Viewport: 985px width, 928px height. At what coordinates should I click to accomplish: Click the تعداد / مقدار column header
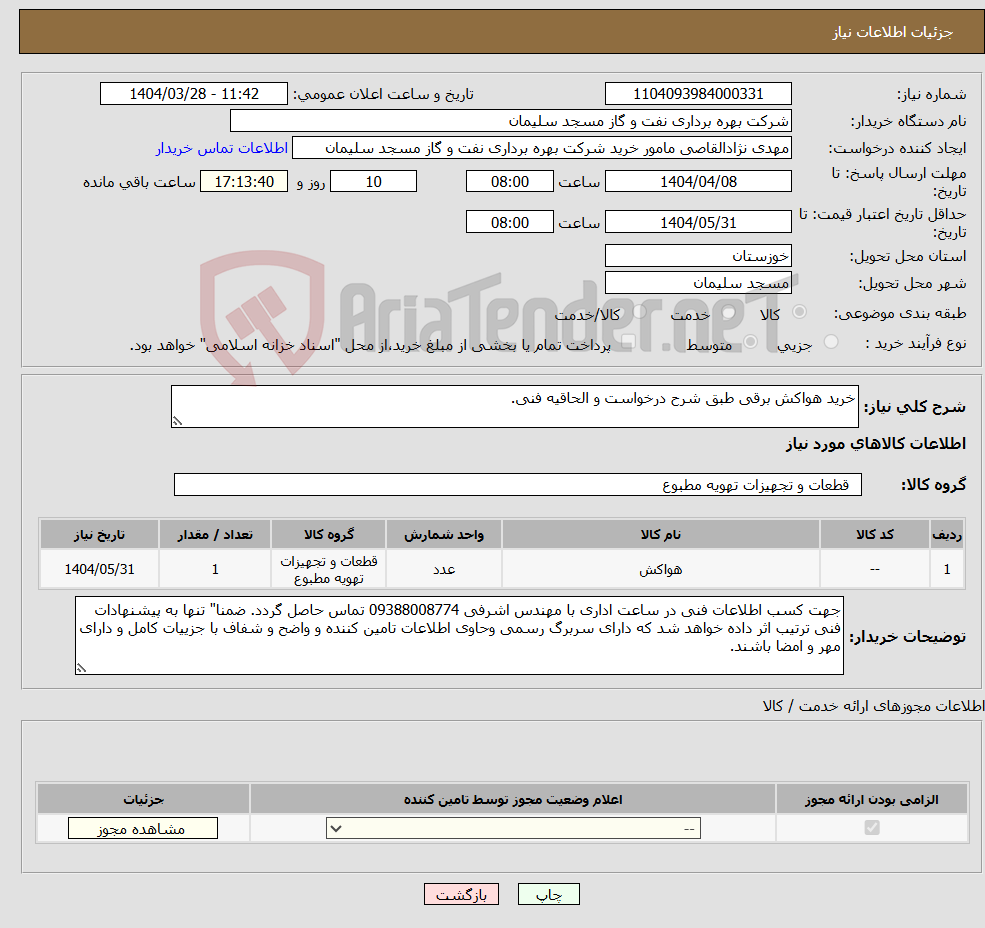tap(215, 534)
